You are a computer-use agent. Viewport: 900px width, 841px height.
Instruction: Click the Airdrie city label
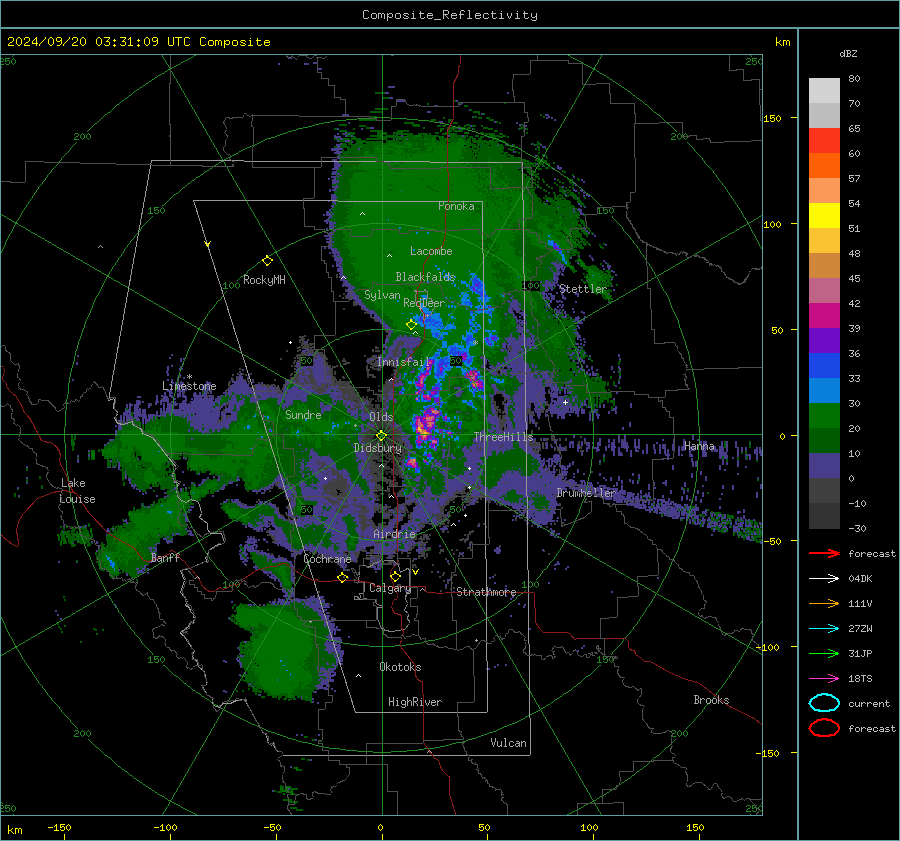tap(394, 534)
